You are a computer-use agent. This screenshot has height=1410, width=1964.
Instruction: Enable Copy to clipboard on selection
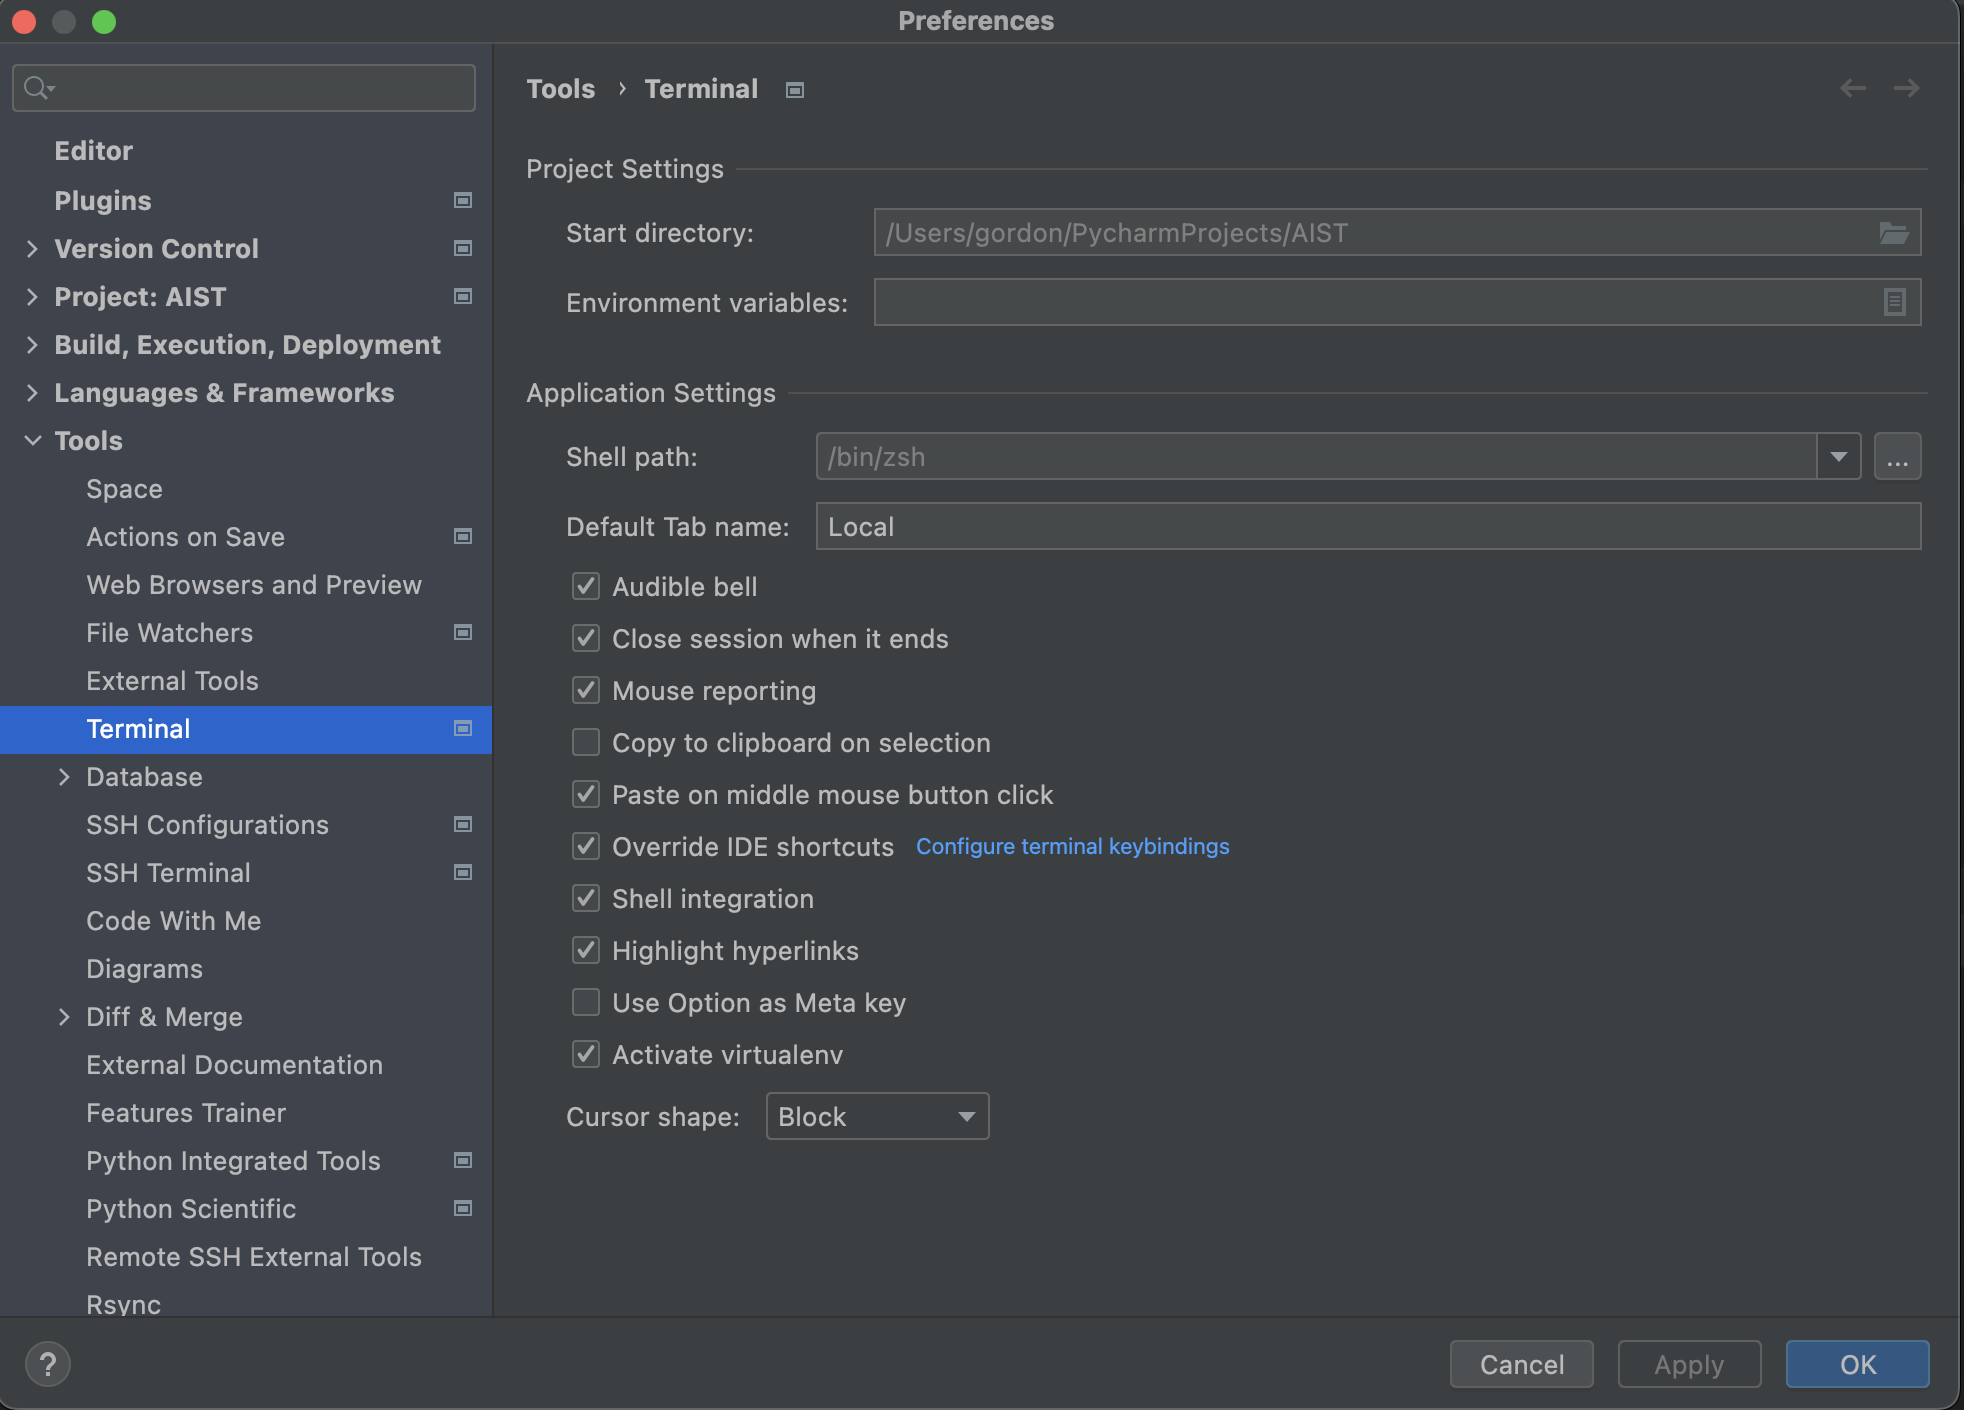tap(586, 743)
